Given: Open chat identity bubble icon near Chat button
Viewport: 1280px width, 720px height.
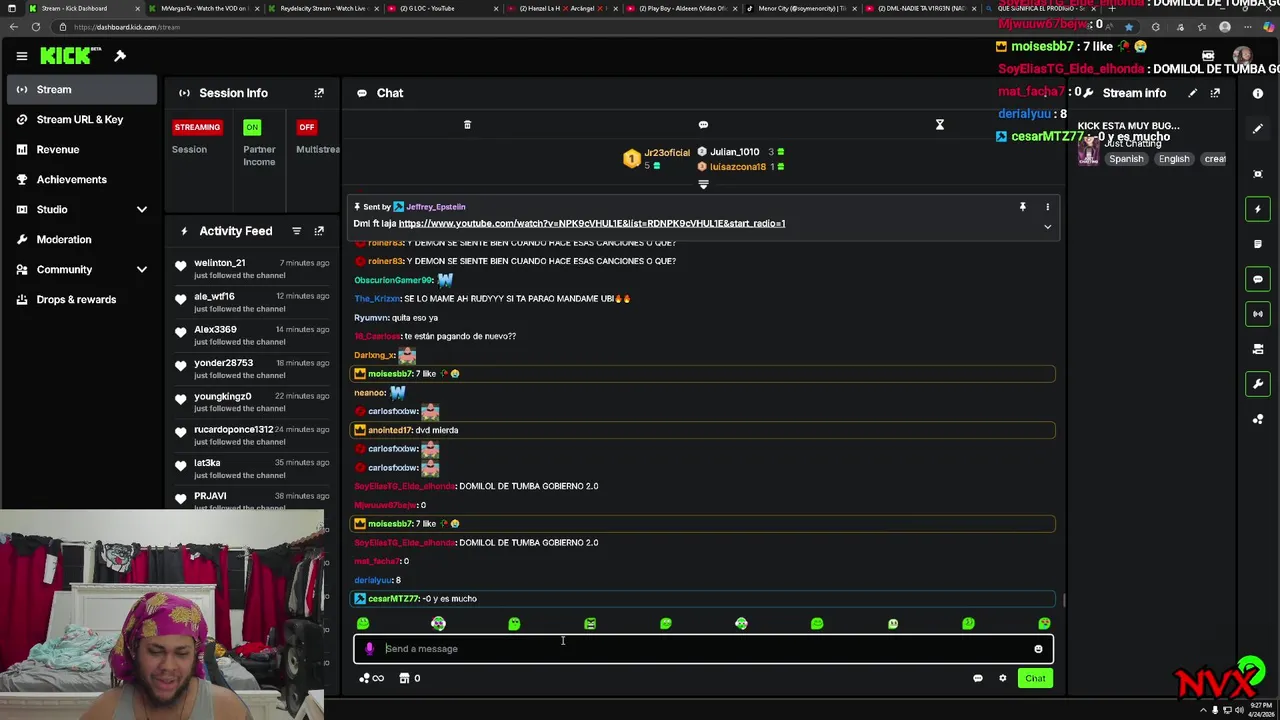Looking at the screenshot, I should 978,679.
